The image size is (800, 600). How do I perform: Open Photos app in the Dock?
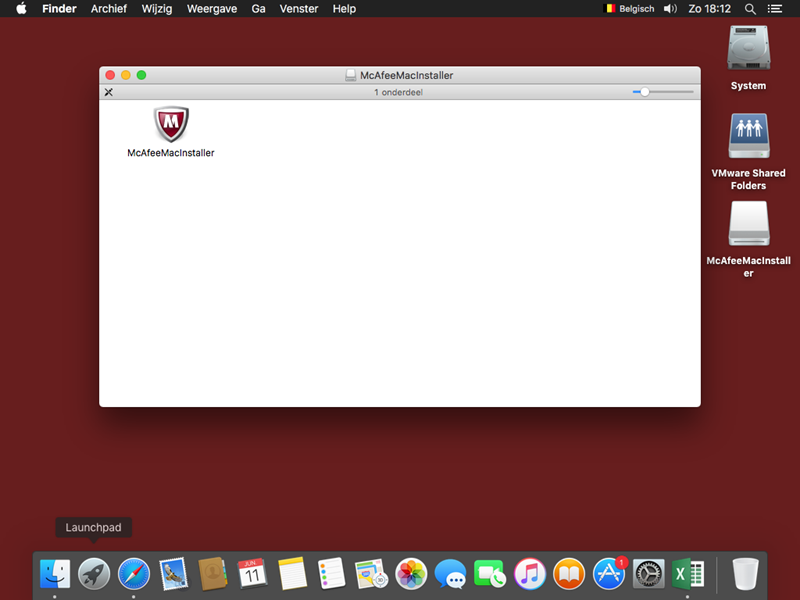point(411,573)
